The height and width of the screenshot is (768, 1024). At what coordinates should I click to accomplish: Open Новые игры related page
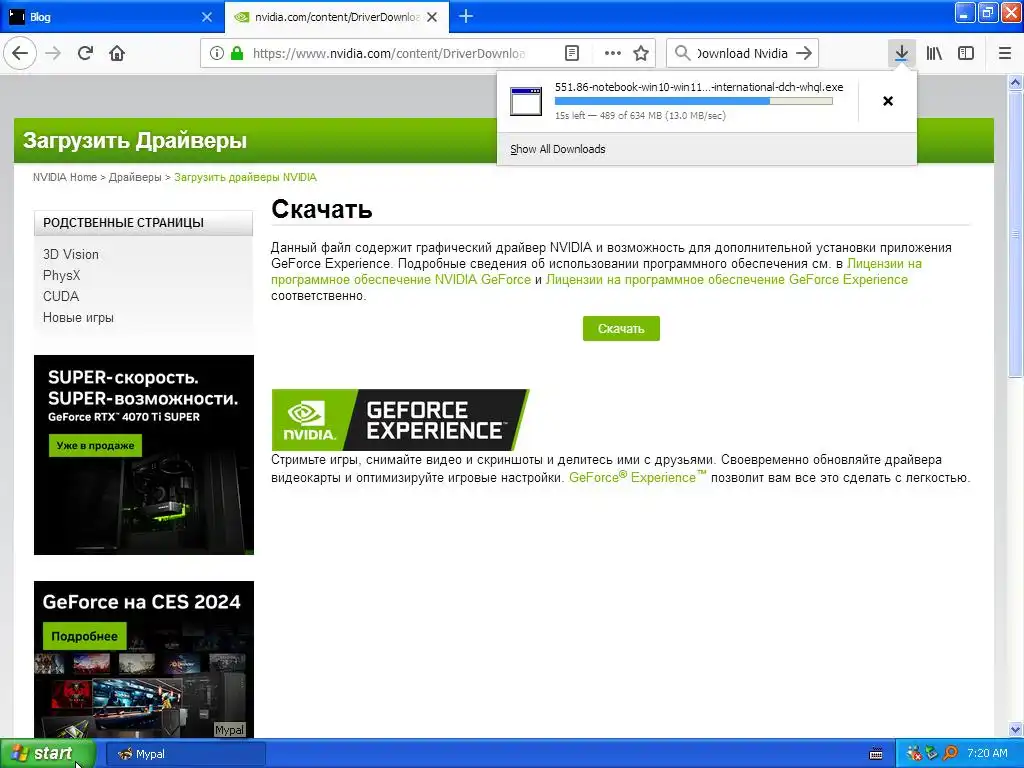(78, 317)
